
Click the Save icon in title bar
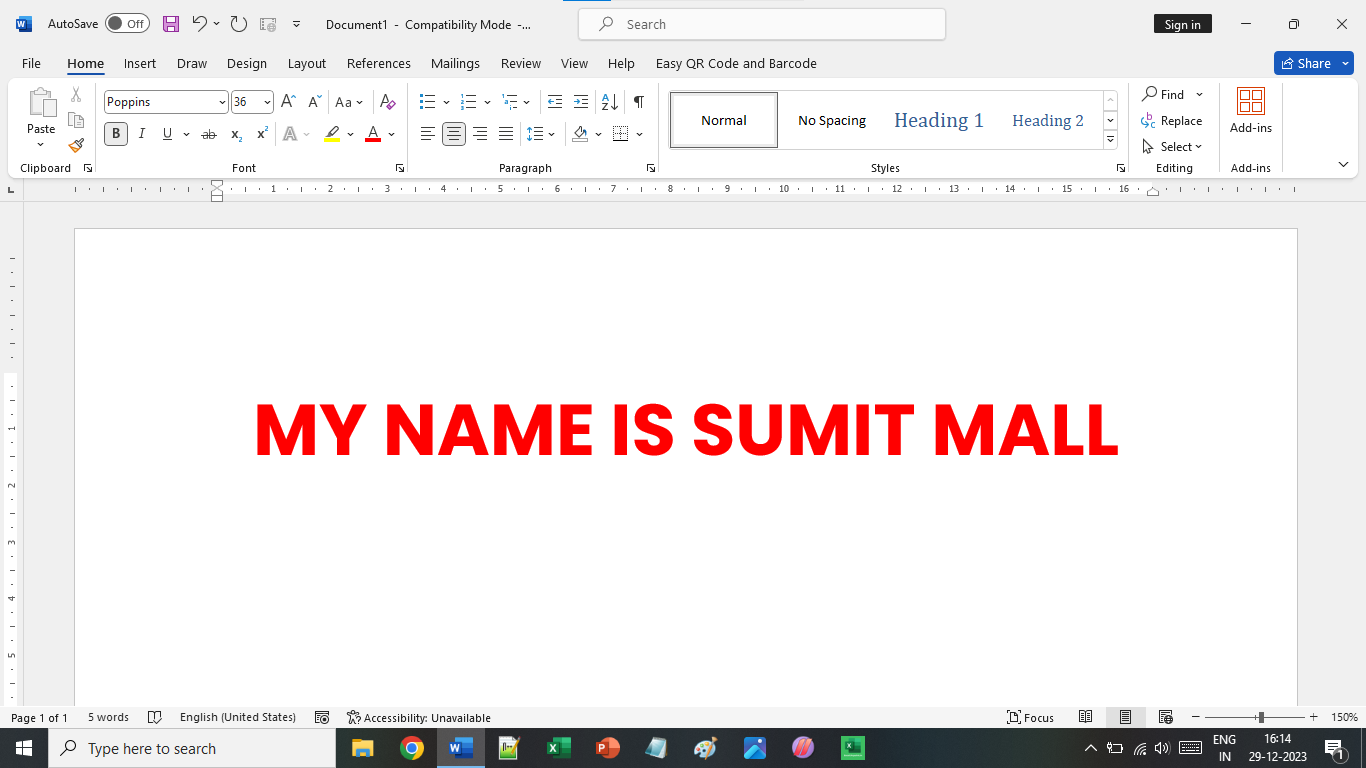pyautogui.click(x=171, y=24)
